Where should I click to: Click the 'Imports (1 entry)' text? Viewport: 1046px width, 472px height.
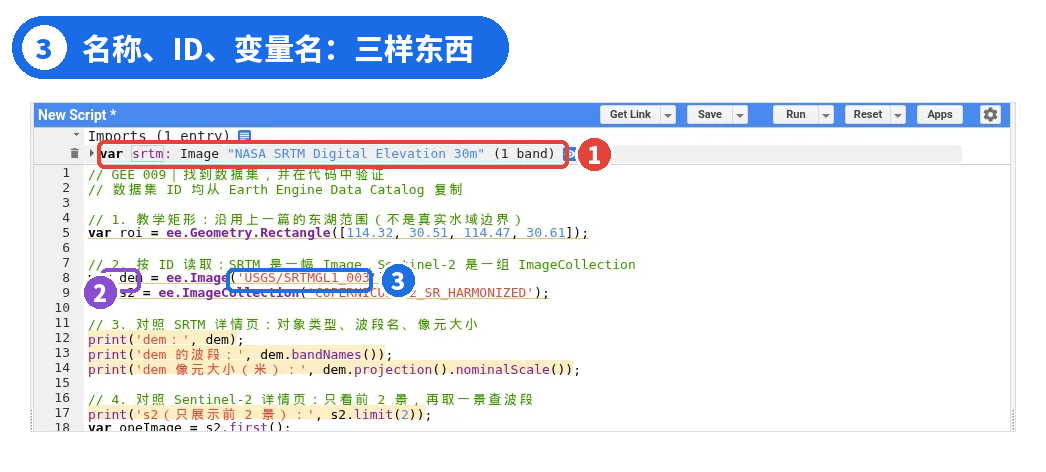(x=159, y=136)
